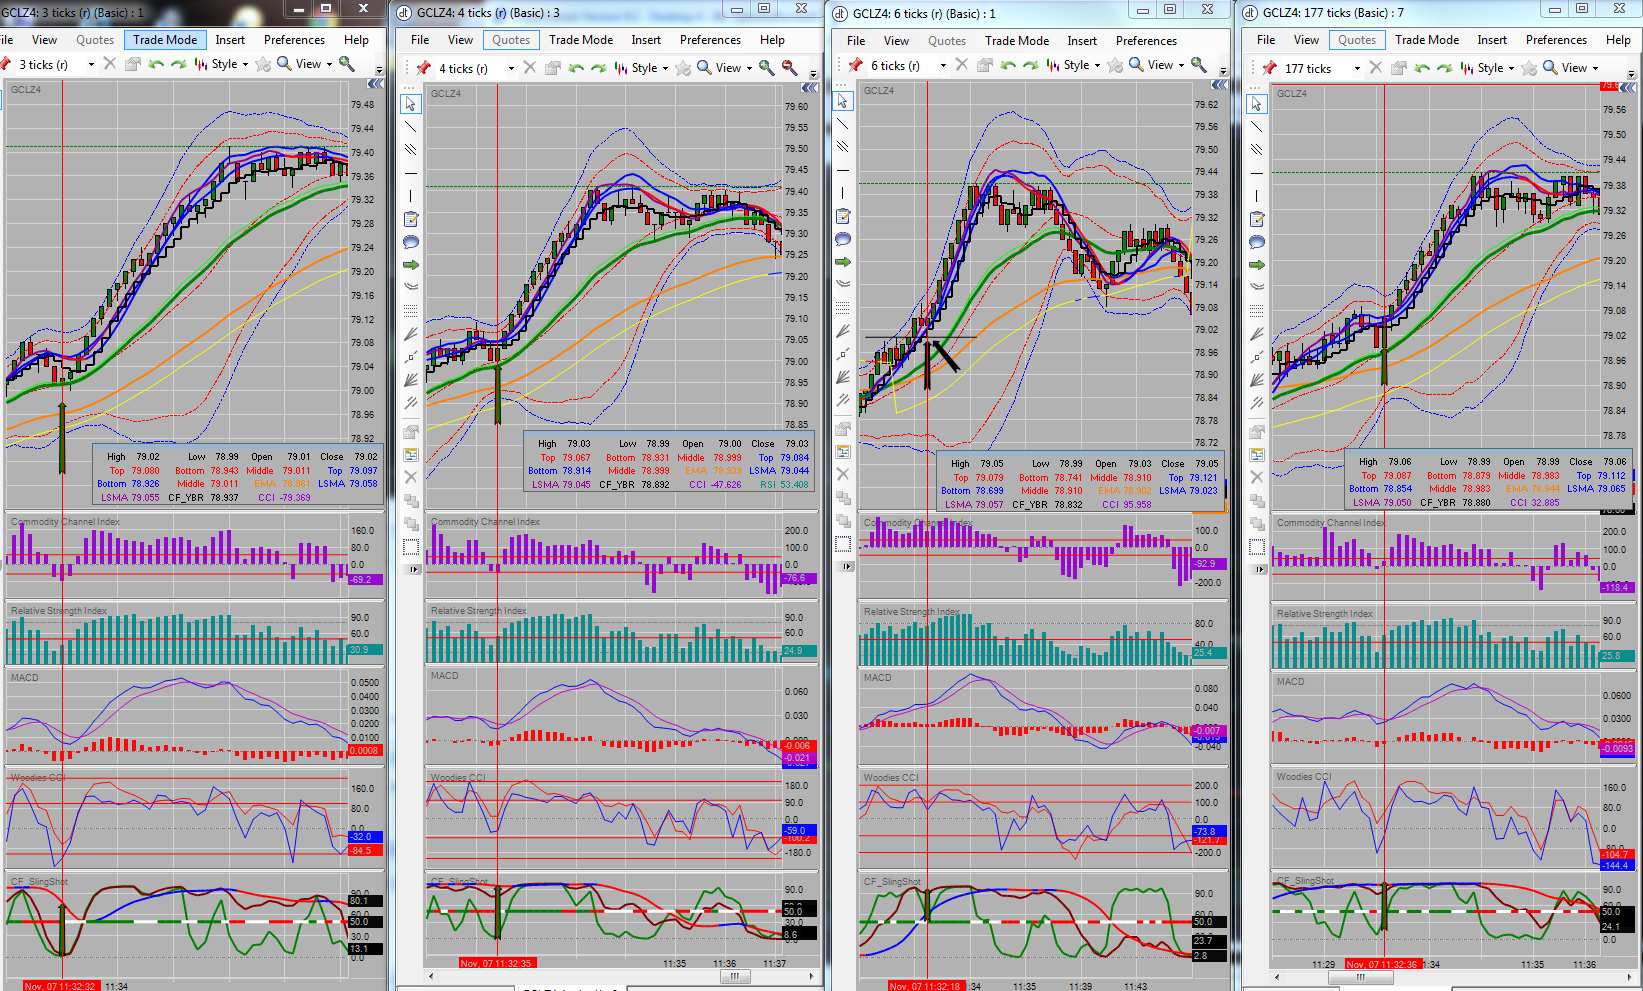This screenshot has height=991, width=1643.
Task: Collapse drawing panel chevron in 4 ticks window
Action: 810,87
